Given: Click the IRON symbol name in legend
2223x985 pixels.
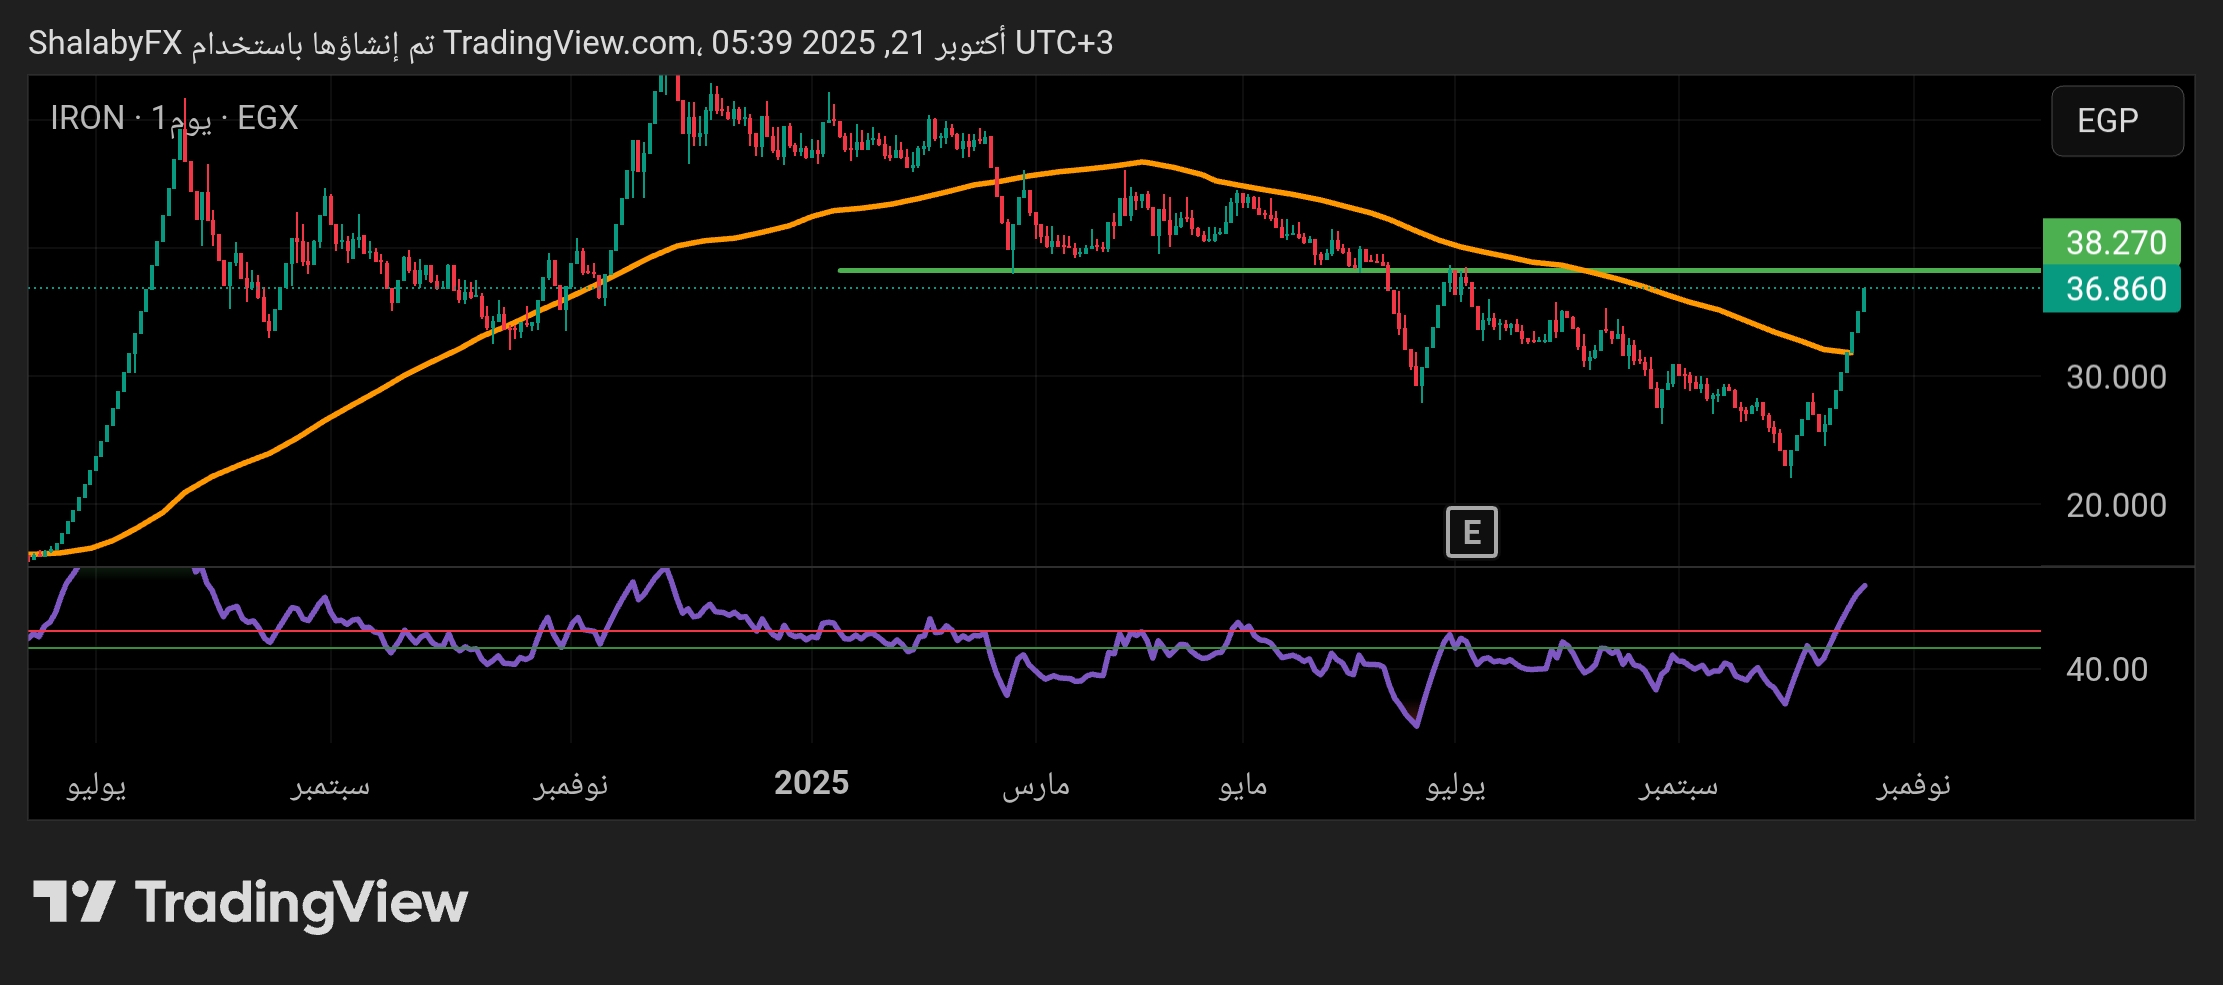Looking at the screenshot, I should pyautogui.click(x=87, y=118).
